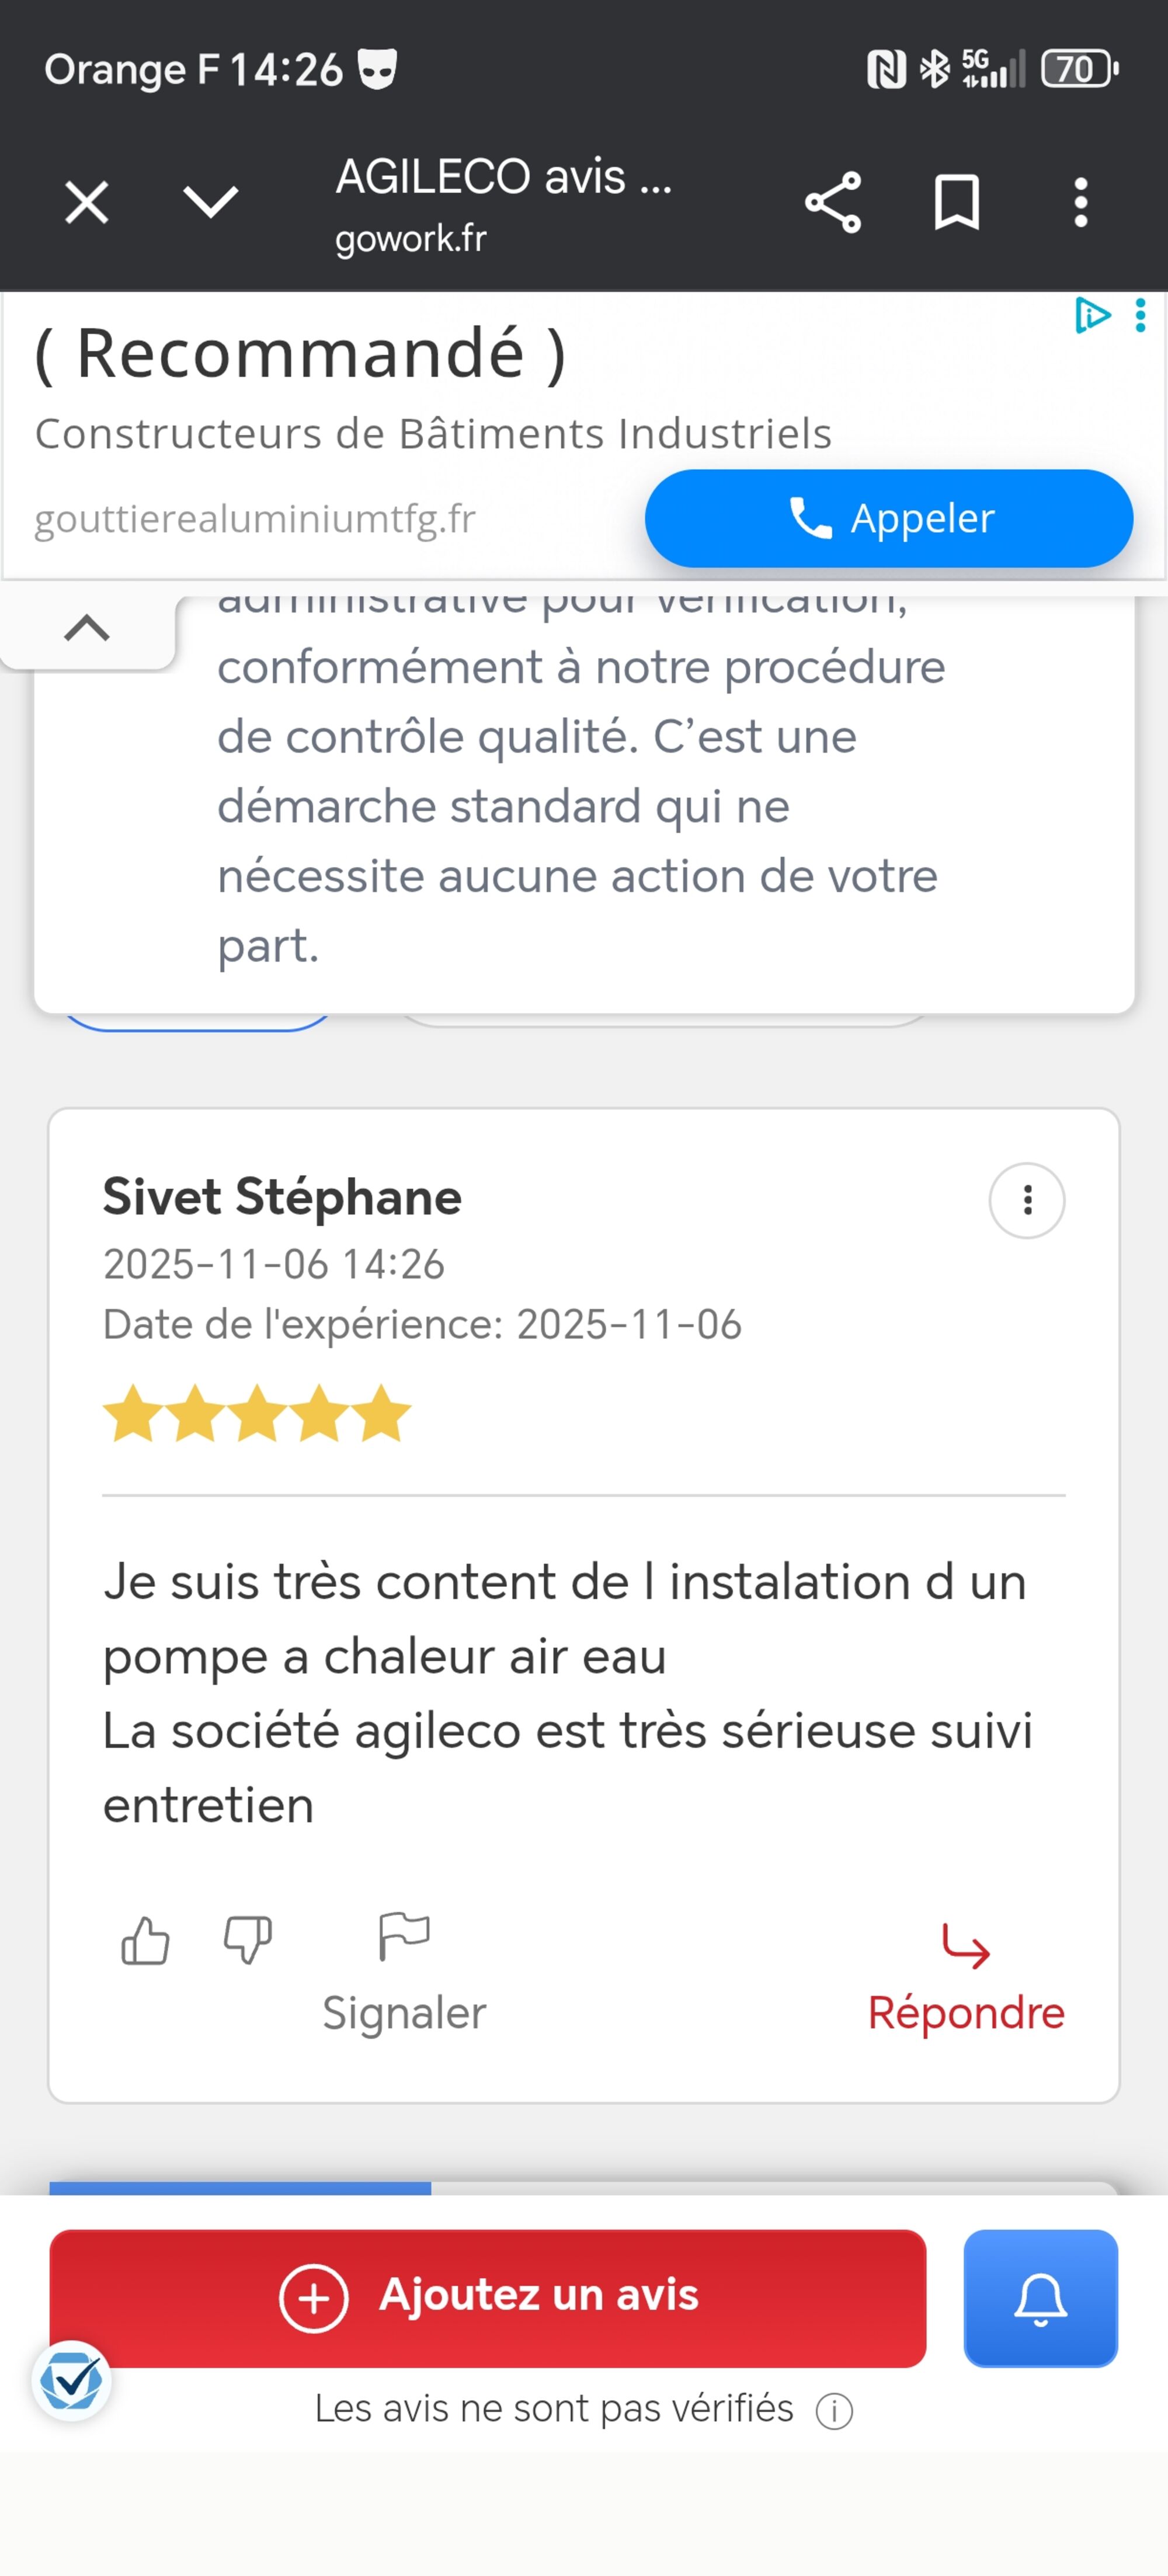Tap the blue notification bell button
Viewport: 1168px width, 2576px height.
(x=1040, y=2298)
